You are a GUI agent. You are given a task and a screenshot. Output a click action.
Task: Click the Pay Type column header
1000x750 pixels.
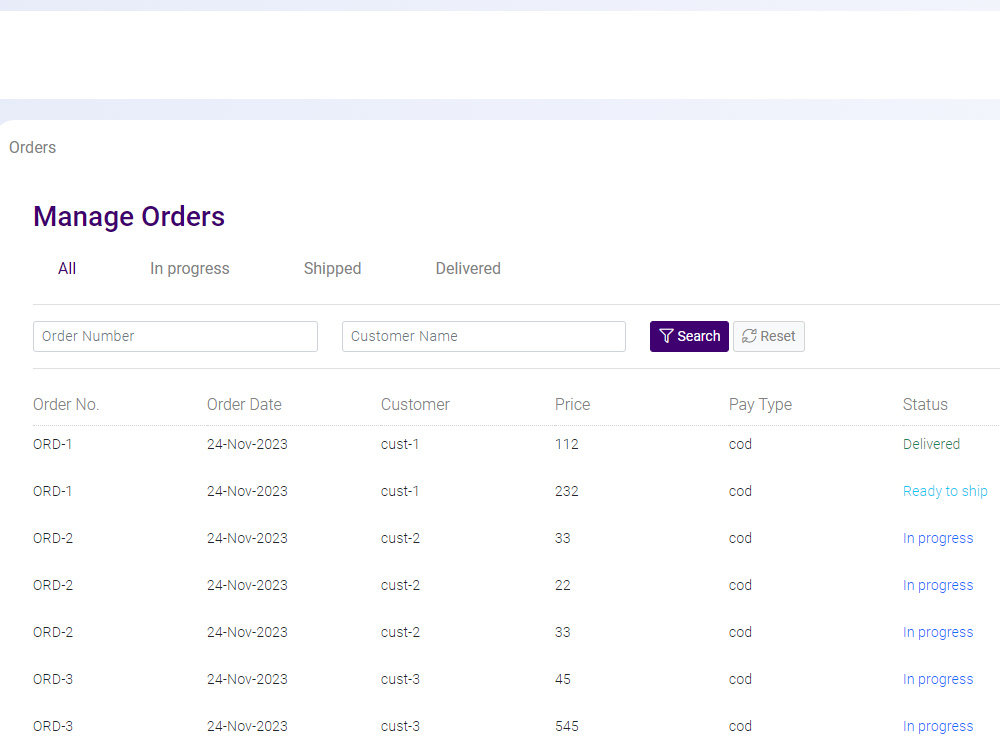point(760,404)
